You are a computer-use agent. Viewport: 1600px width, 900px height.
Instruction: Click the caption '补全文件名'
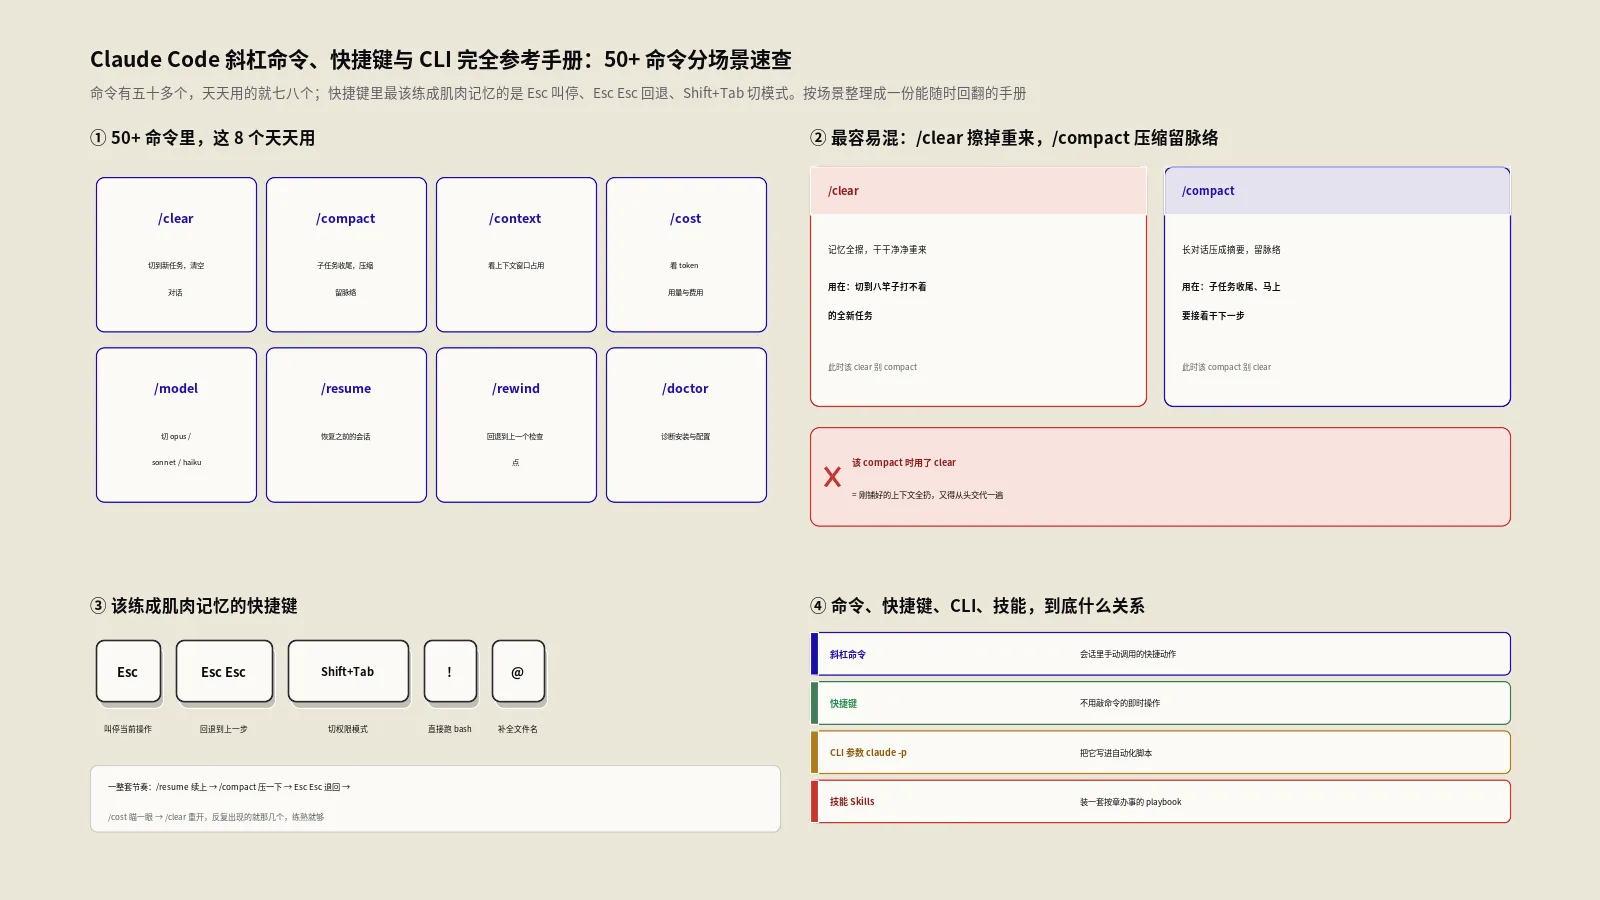pos(518,729)
